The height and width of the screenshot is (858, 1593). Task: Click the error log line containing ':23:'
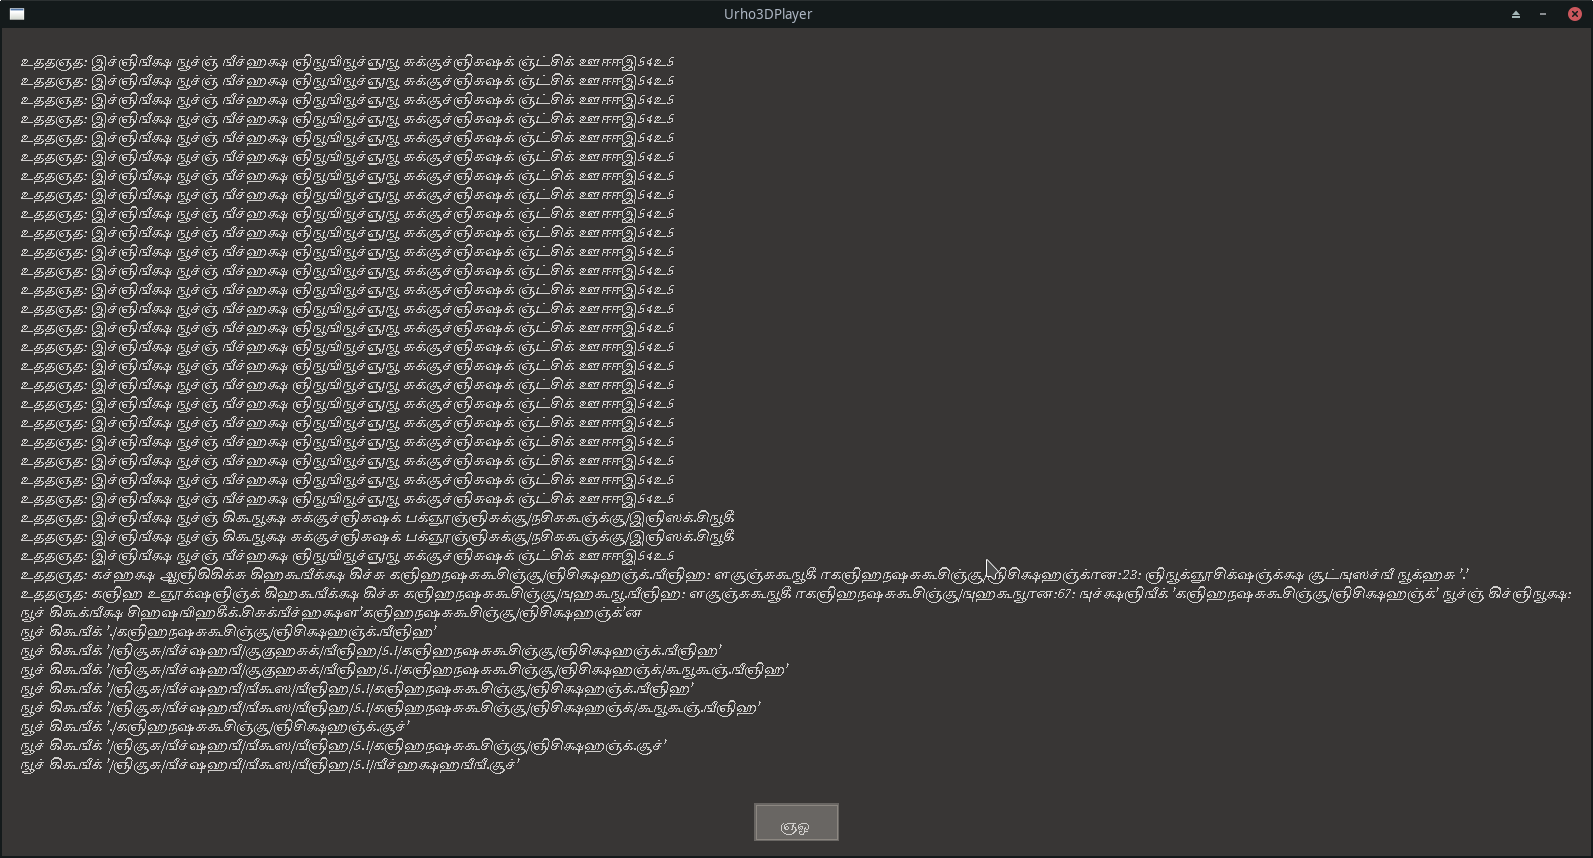tap(745, 575)
